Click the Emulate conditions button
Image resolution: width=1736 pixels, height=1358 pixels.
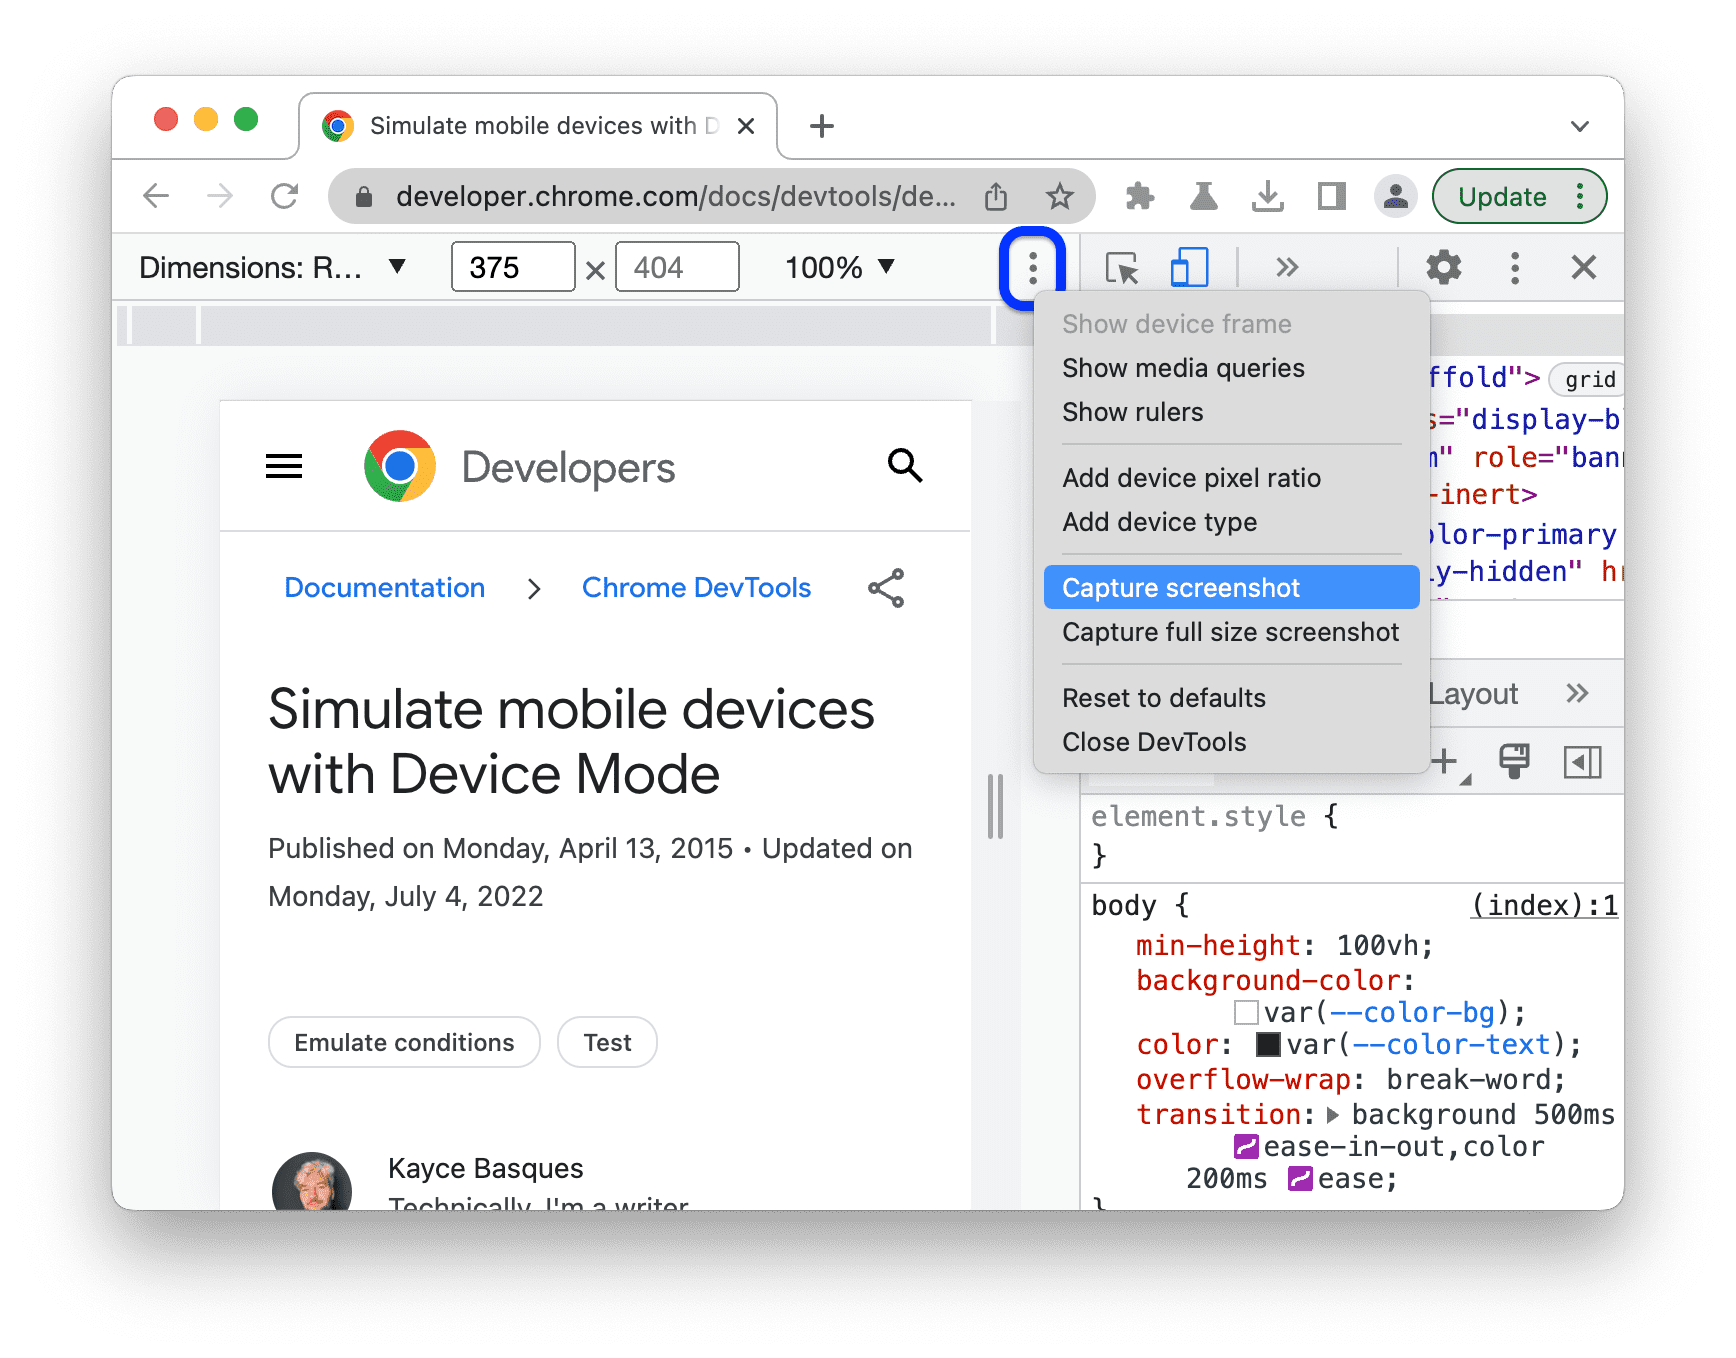pyautogui.click(x=403, y=1042)
